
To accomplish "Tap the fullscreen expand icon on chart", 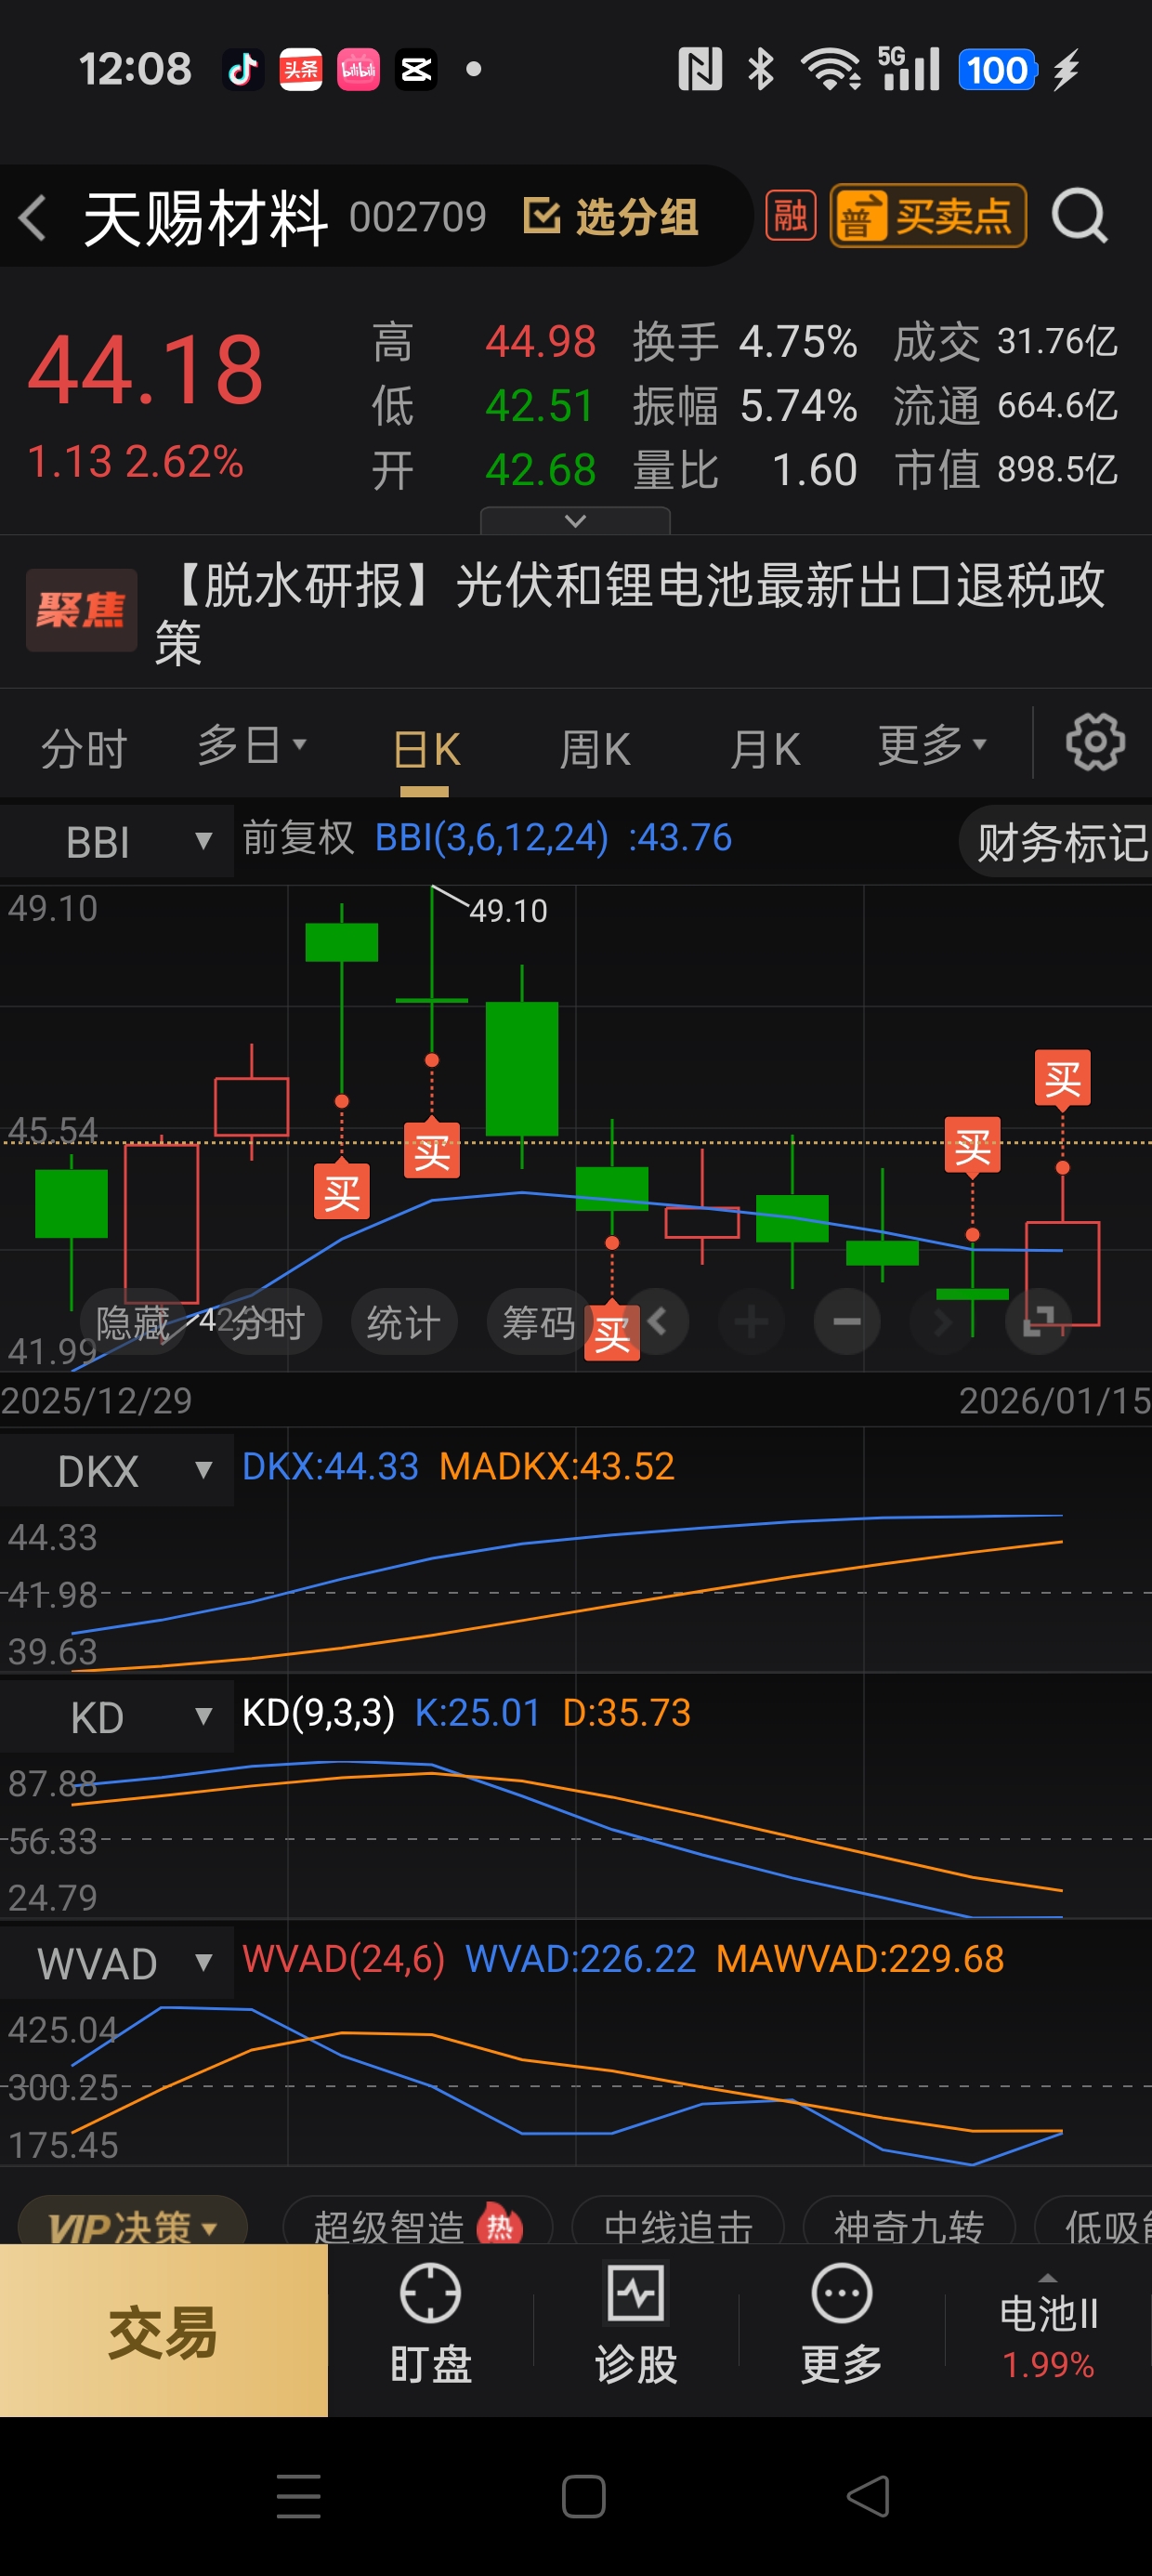I will click(1039, 1322).
